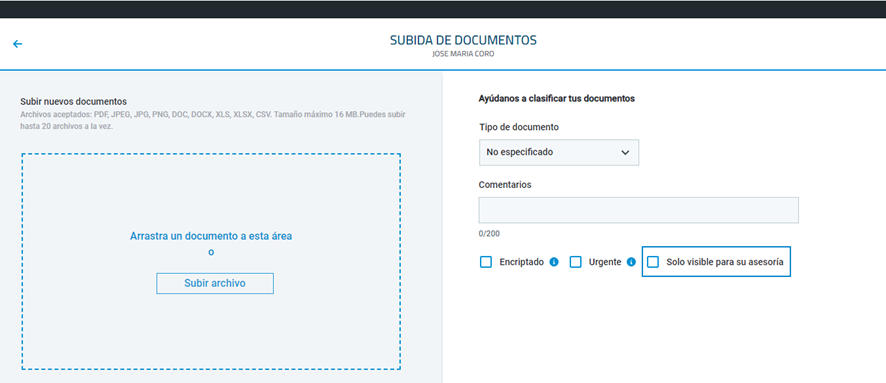Show info about the Urgente option

pos(631,262)
